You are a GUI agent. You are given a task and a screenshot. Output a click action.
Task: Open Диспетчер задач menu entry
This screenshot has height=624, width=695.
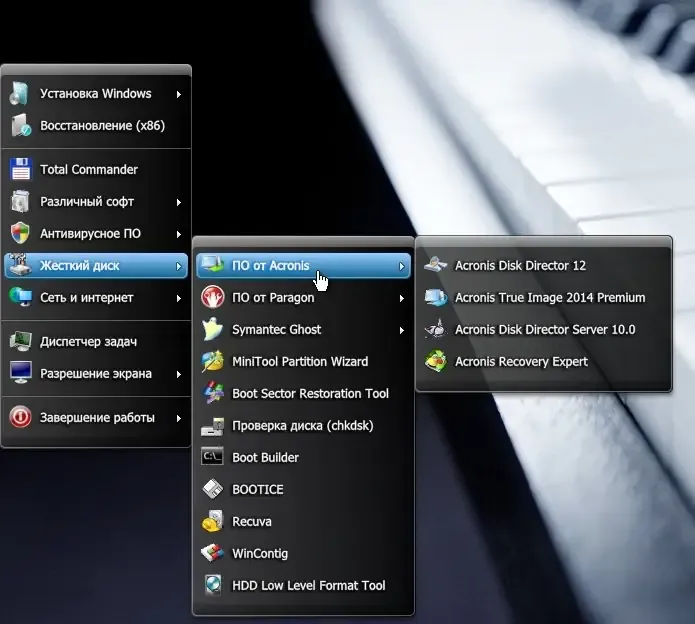96,341
